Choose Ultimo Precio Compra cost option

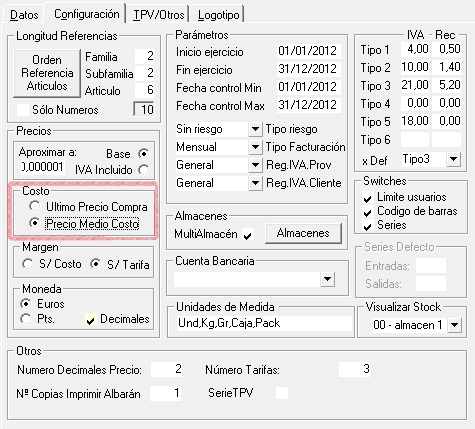click(35, 206)
